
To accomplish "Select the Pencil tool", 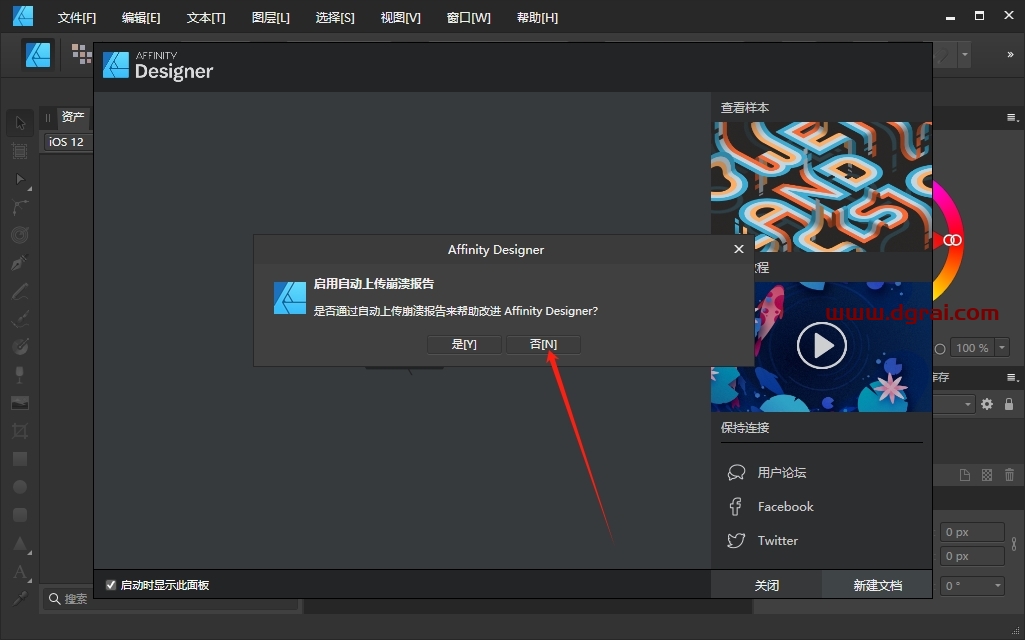I will point(20,291).
